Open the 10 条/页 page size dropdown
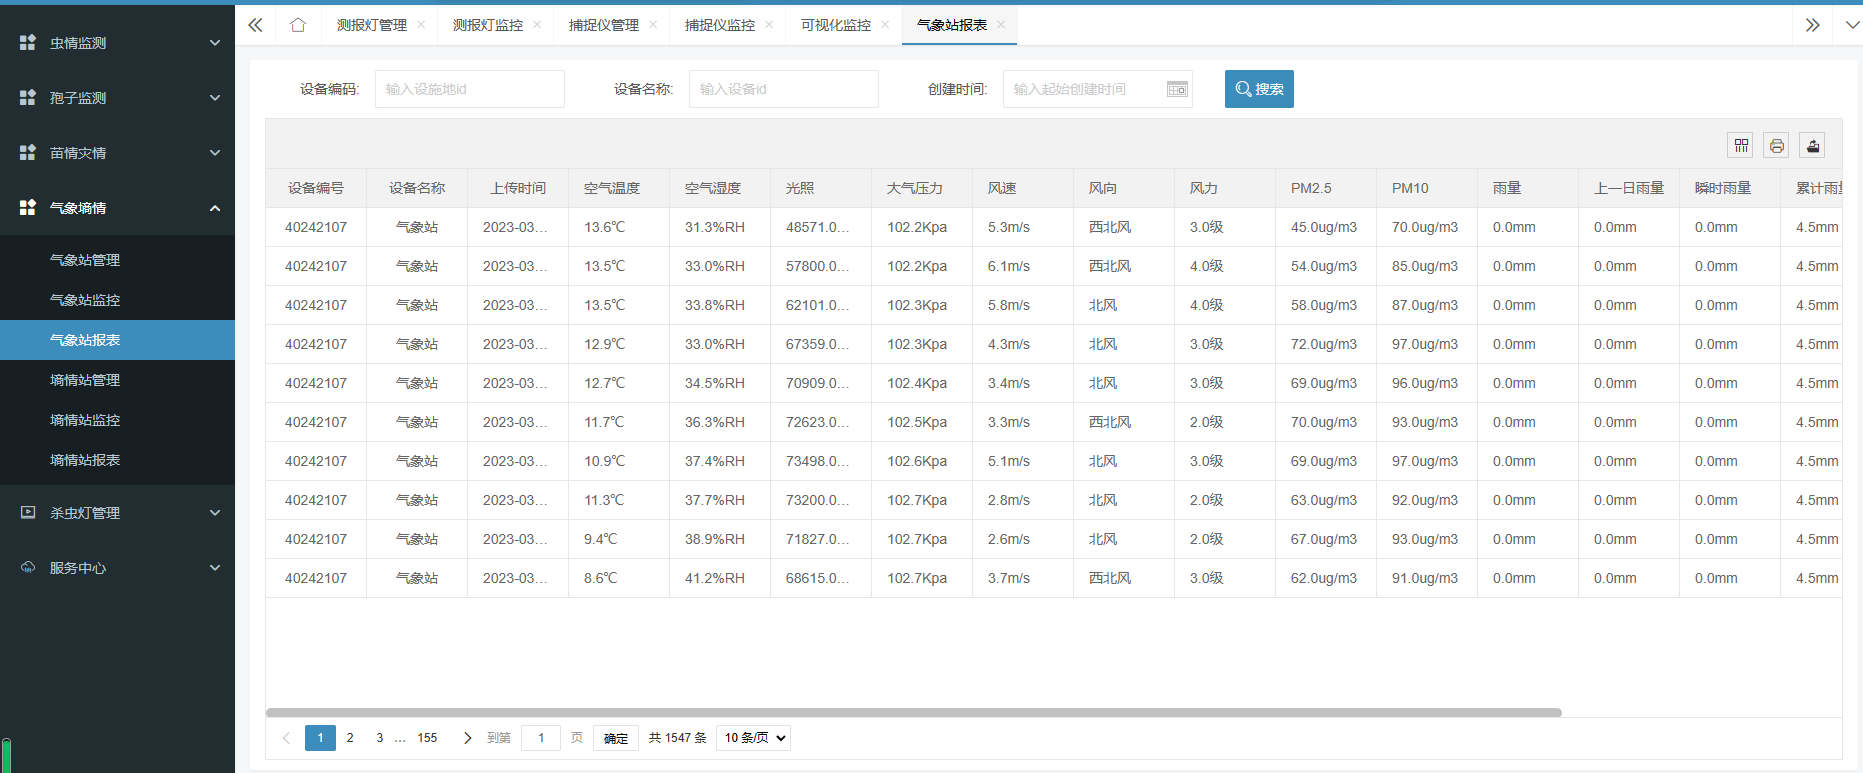Viewport: 1863px width, 773px height. [x=753, y=738]
